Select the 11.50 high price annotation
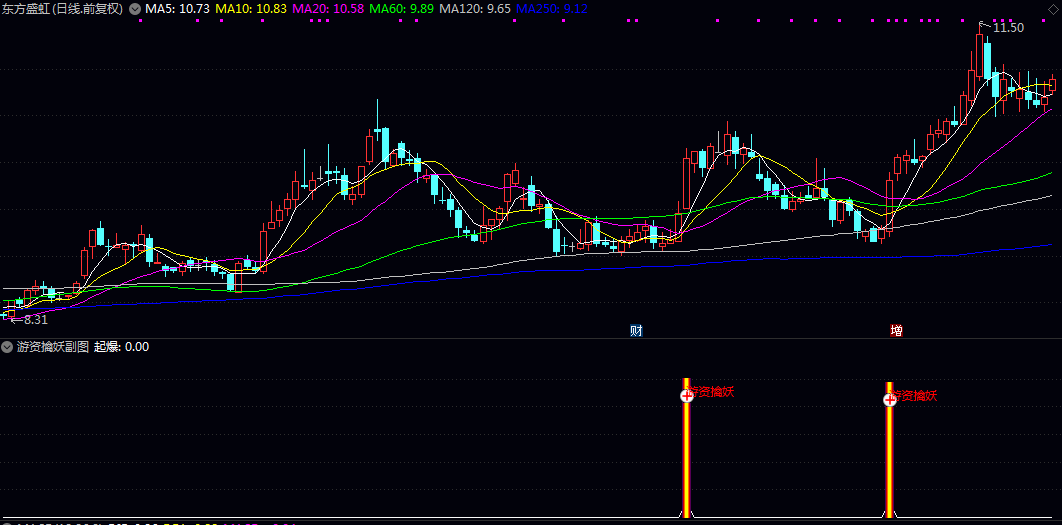 (x=1008, y=27)
